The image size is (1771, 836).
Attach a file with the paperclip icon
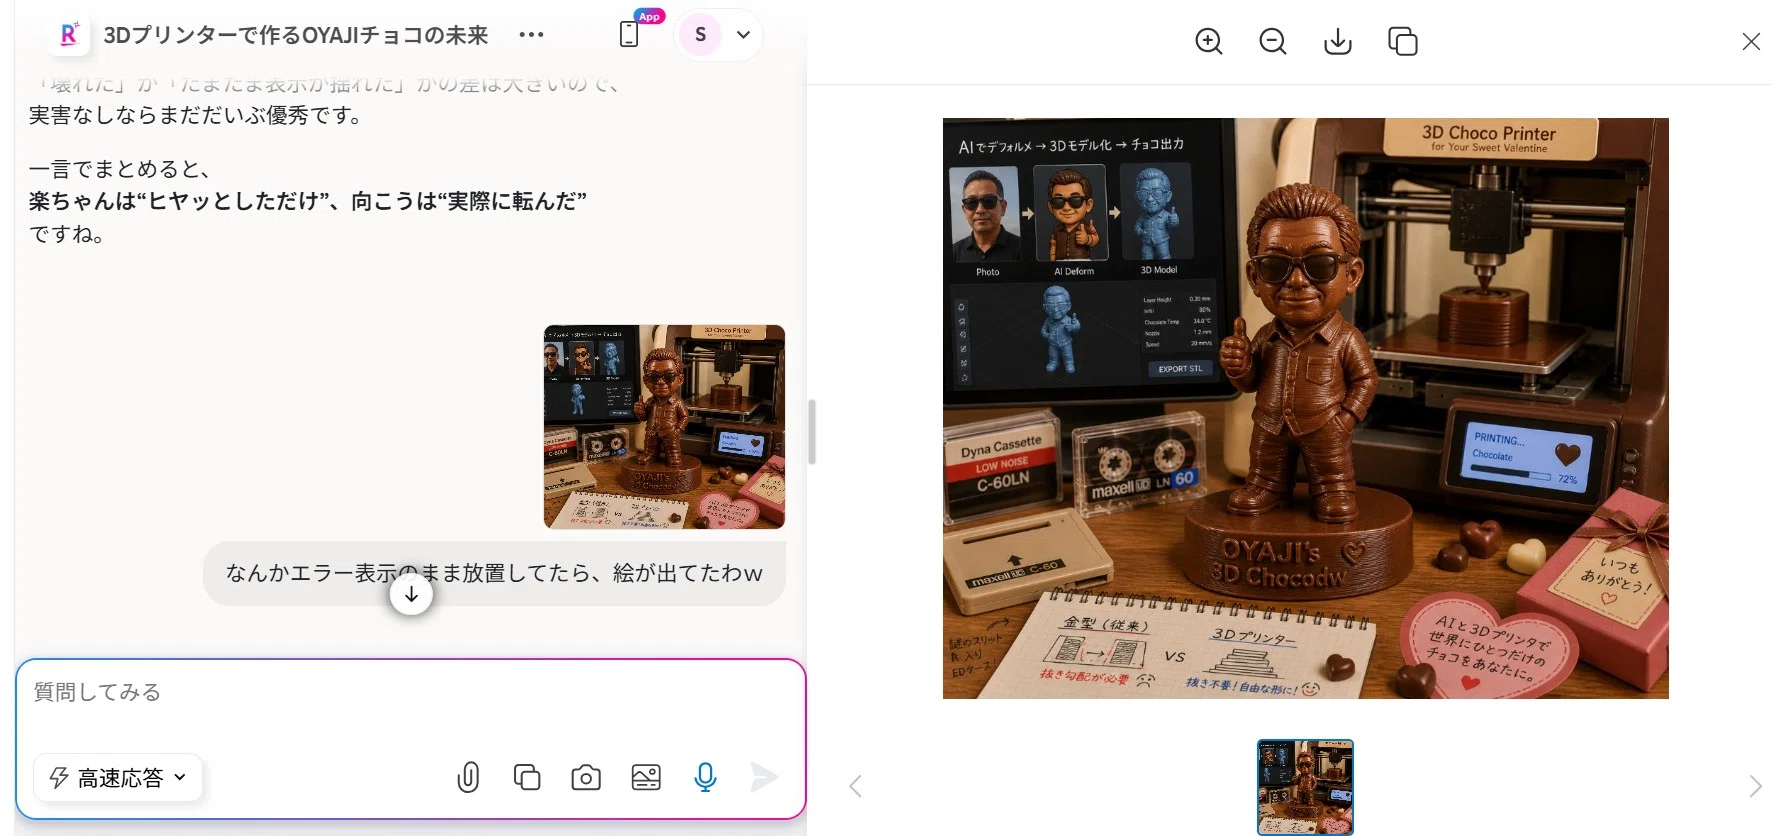pyautogui.click(x=468, y=777)
